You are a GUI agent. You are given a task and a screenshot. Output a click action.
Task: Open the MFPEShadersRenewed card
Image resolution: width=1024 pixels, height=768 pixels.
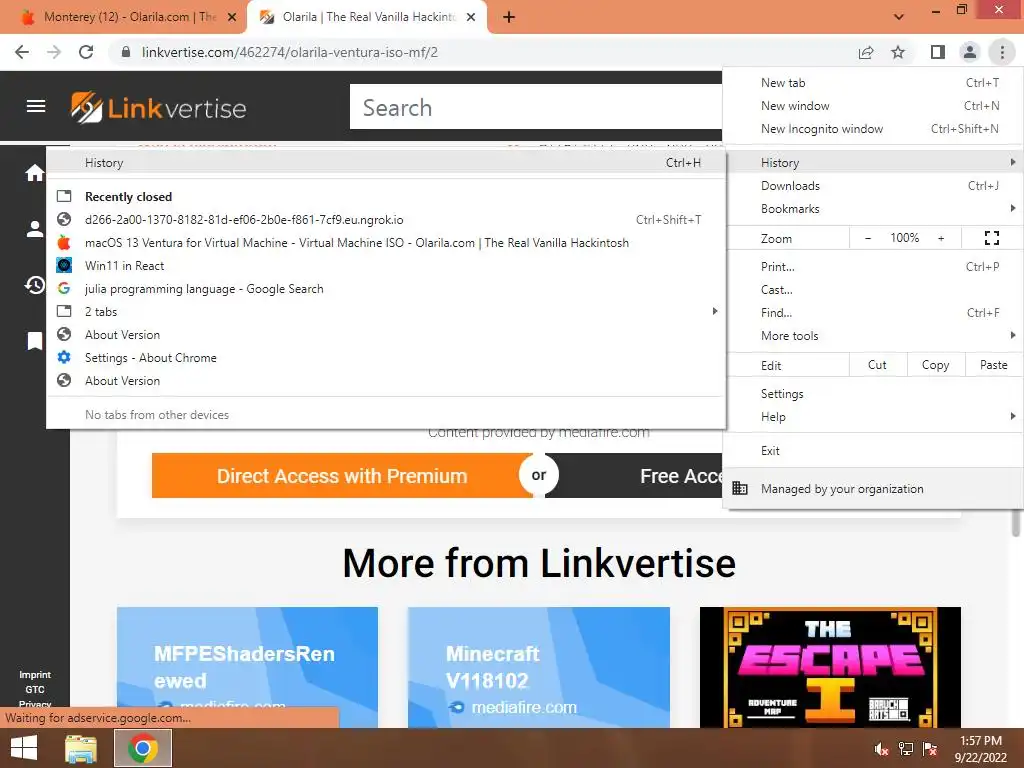(x=248, y=667)
